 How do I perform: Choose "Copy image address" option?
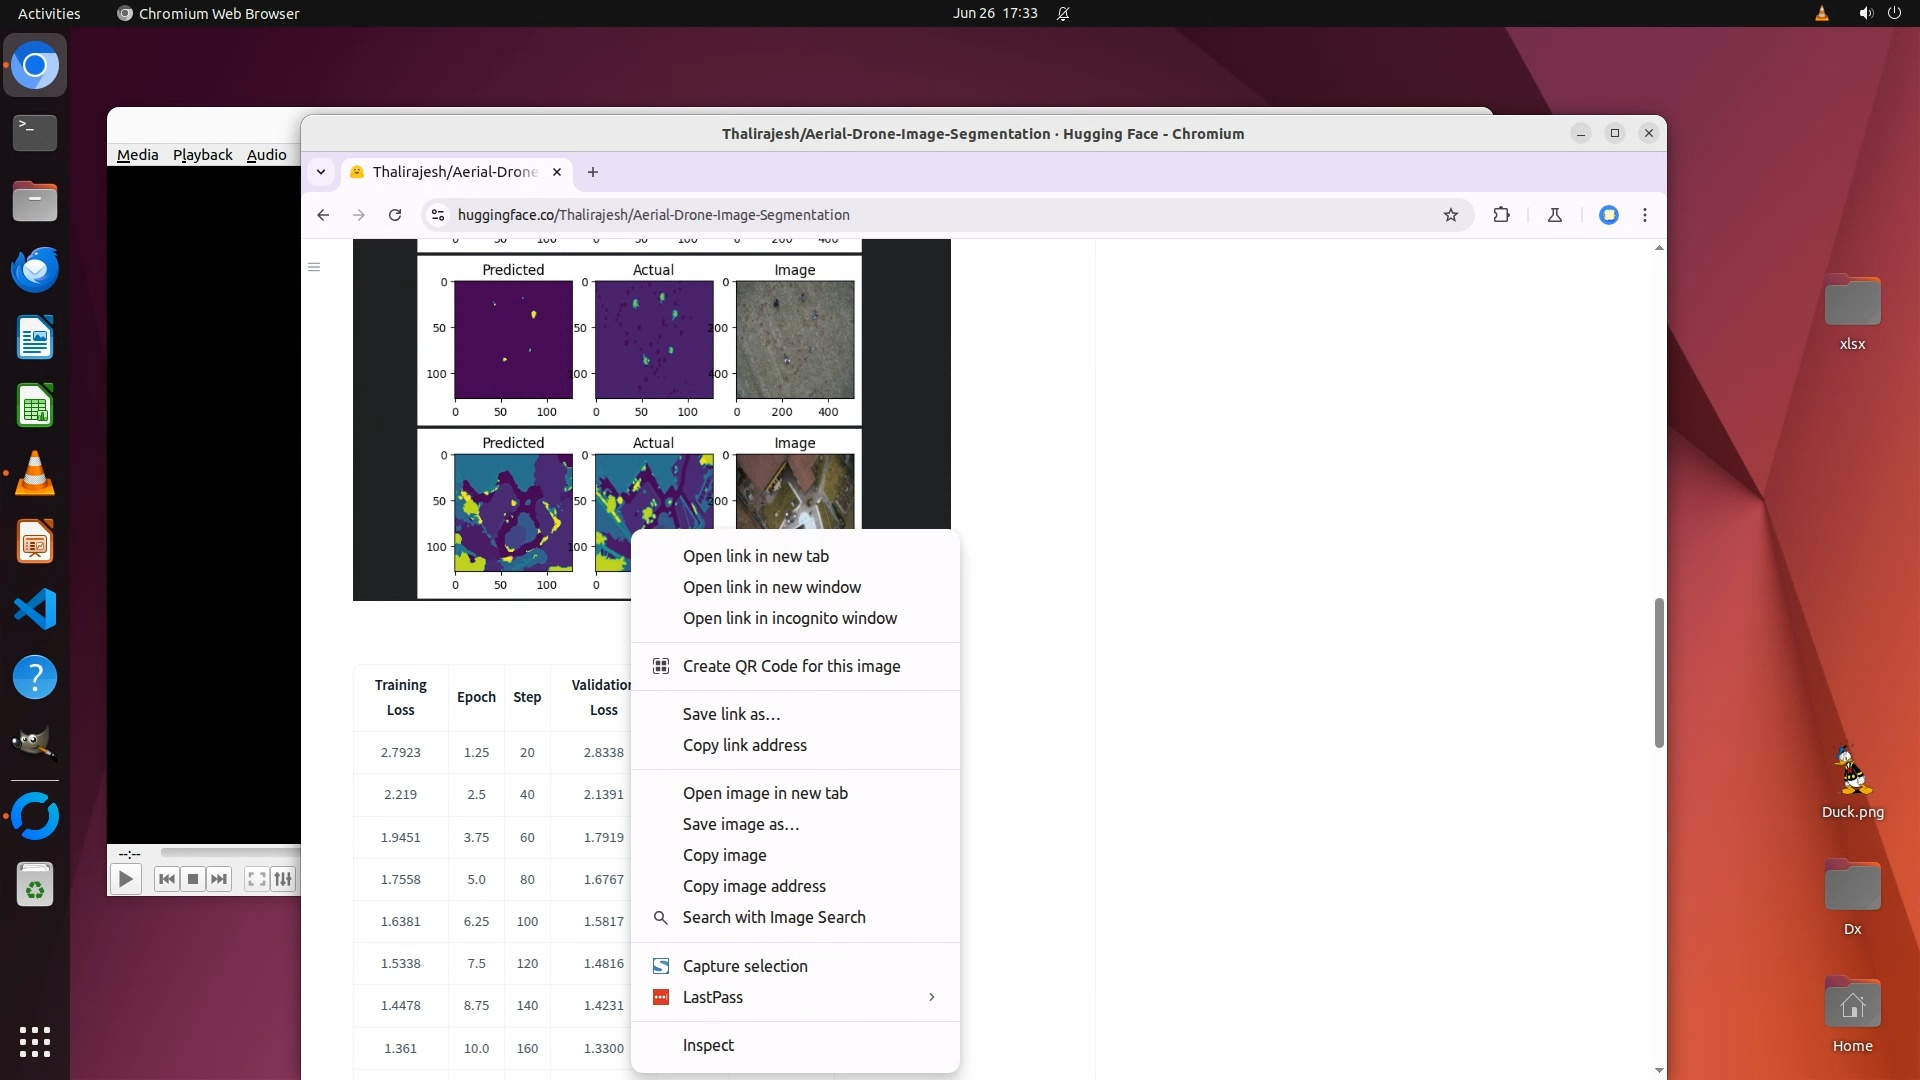pyautogui.click(x=754, y=886)
